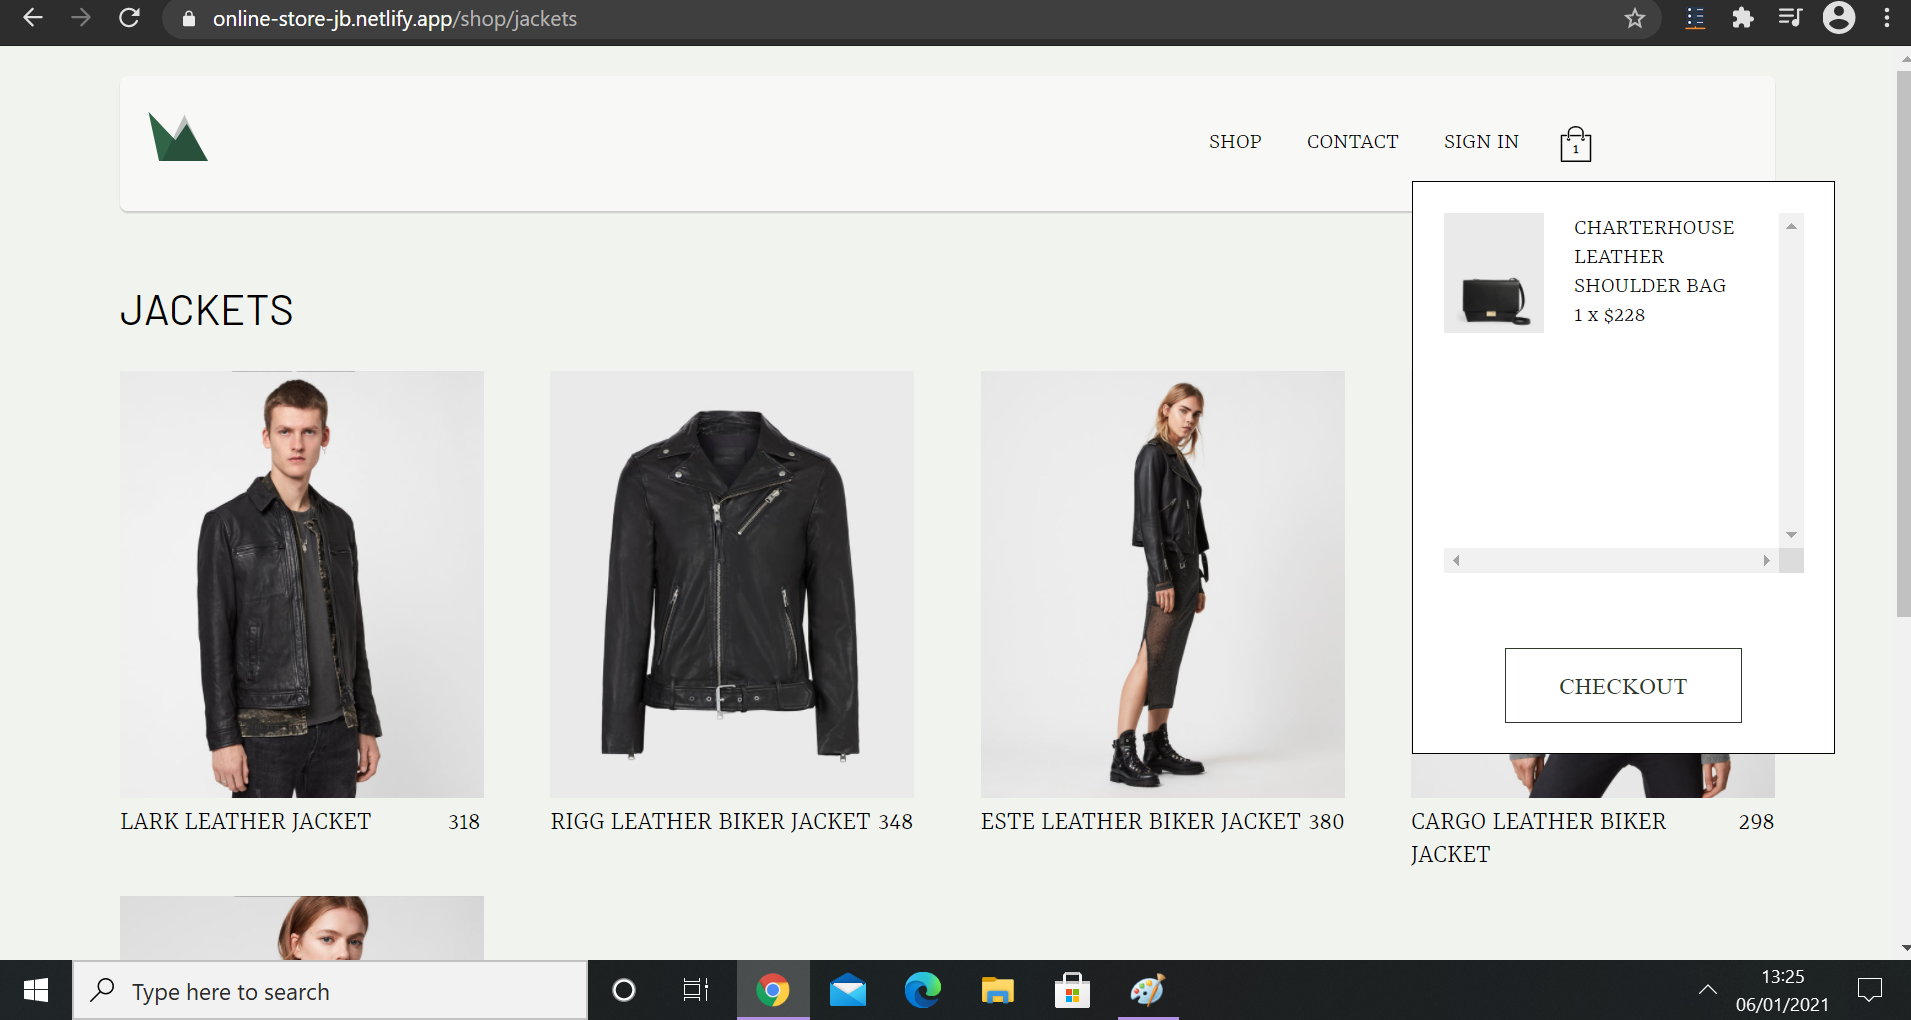Click cart horizontal scrollbar right arrow

[x=1766, y=560]
